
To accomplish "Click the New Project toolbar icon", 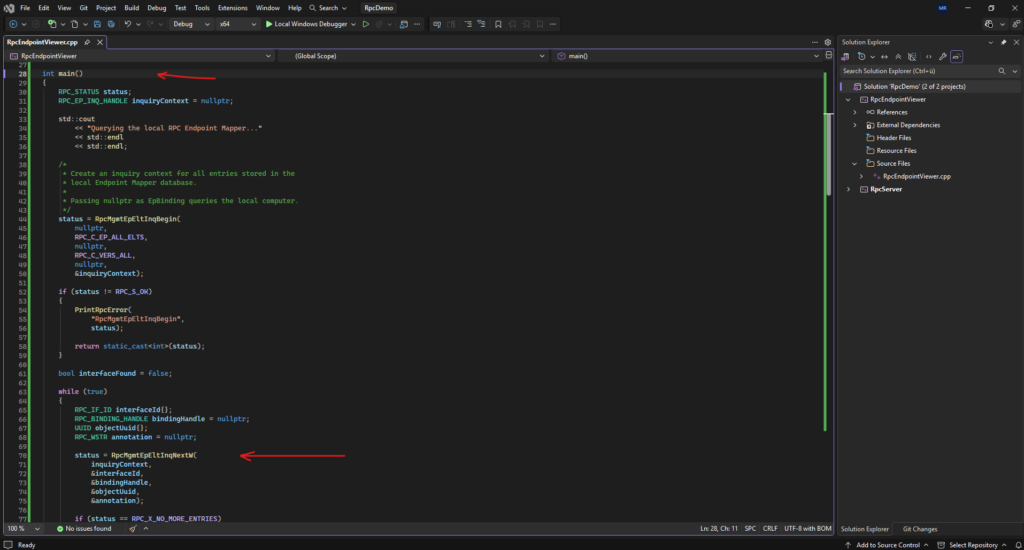I will tap(52, 24).
